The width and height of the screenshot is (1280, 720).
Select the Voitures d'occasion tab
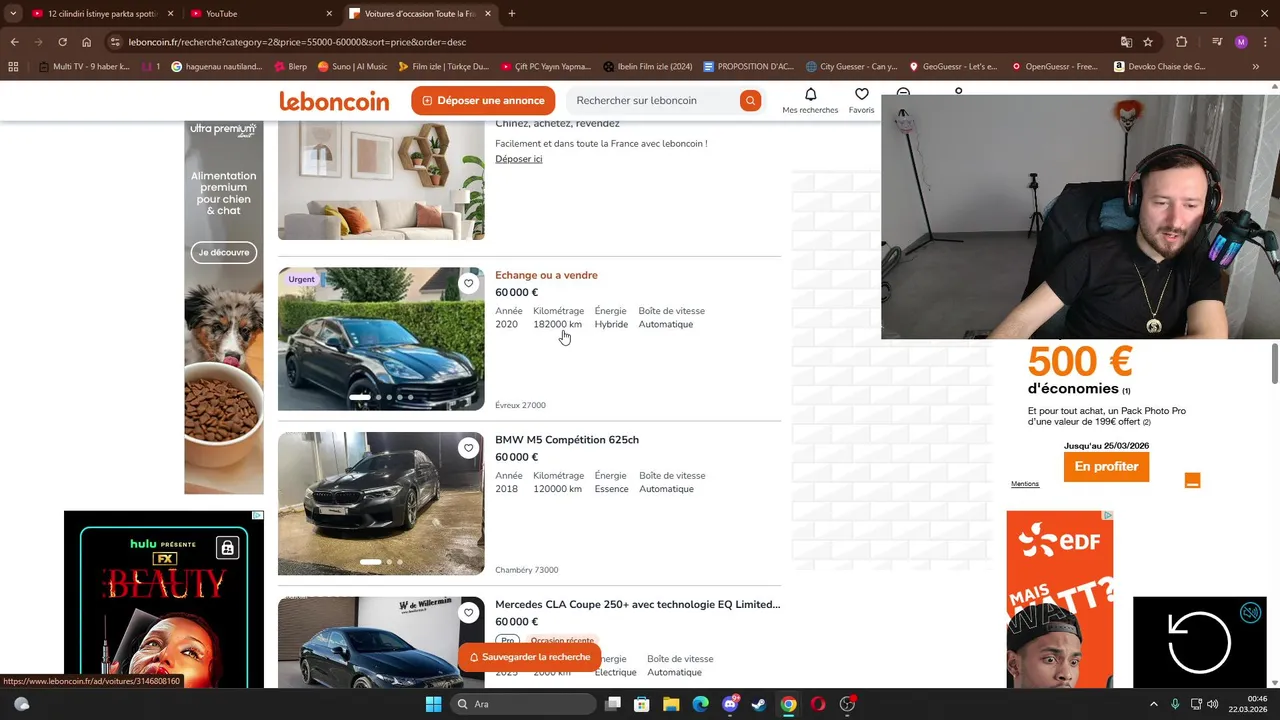pos(420,14)
